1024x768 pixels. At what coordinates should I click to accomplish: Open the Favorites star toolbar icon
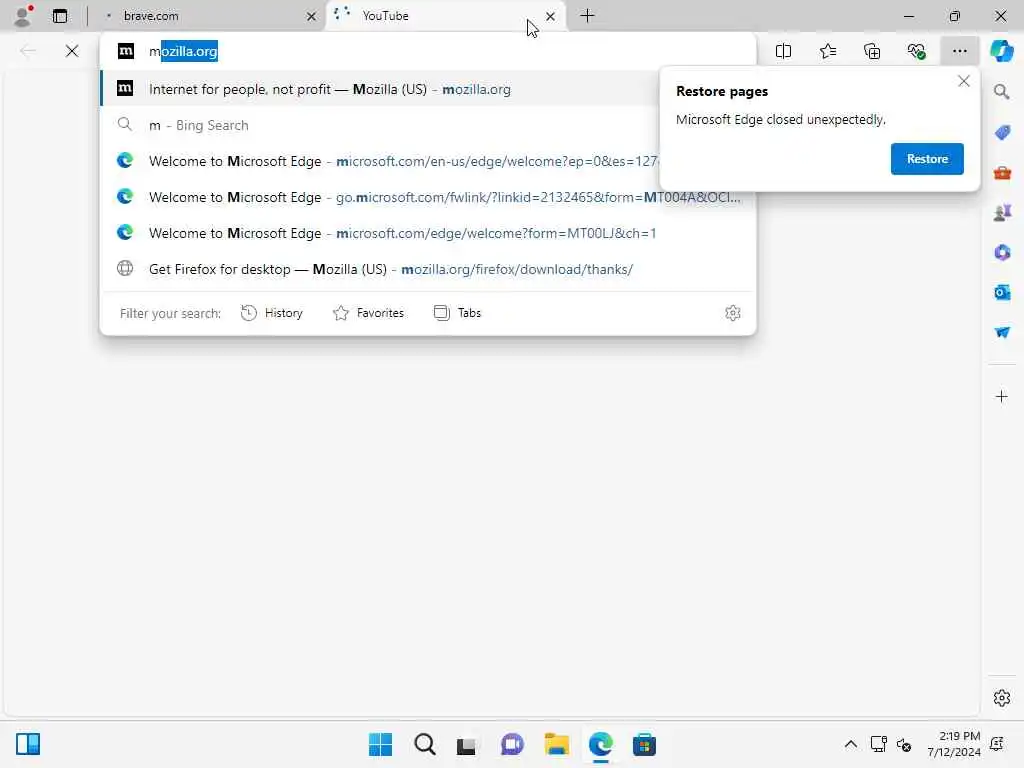coord(827,51)
